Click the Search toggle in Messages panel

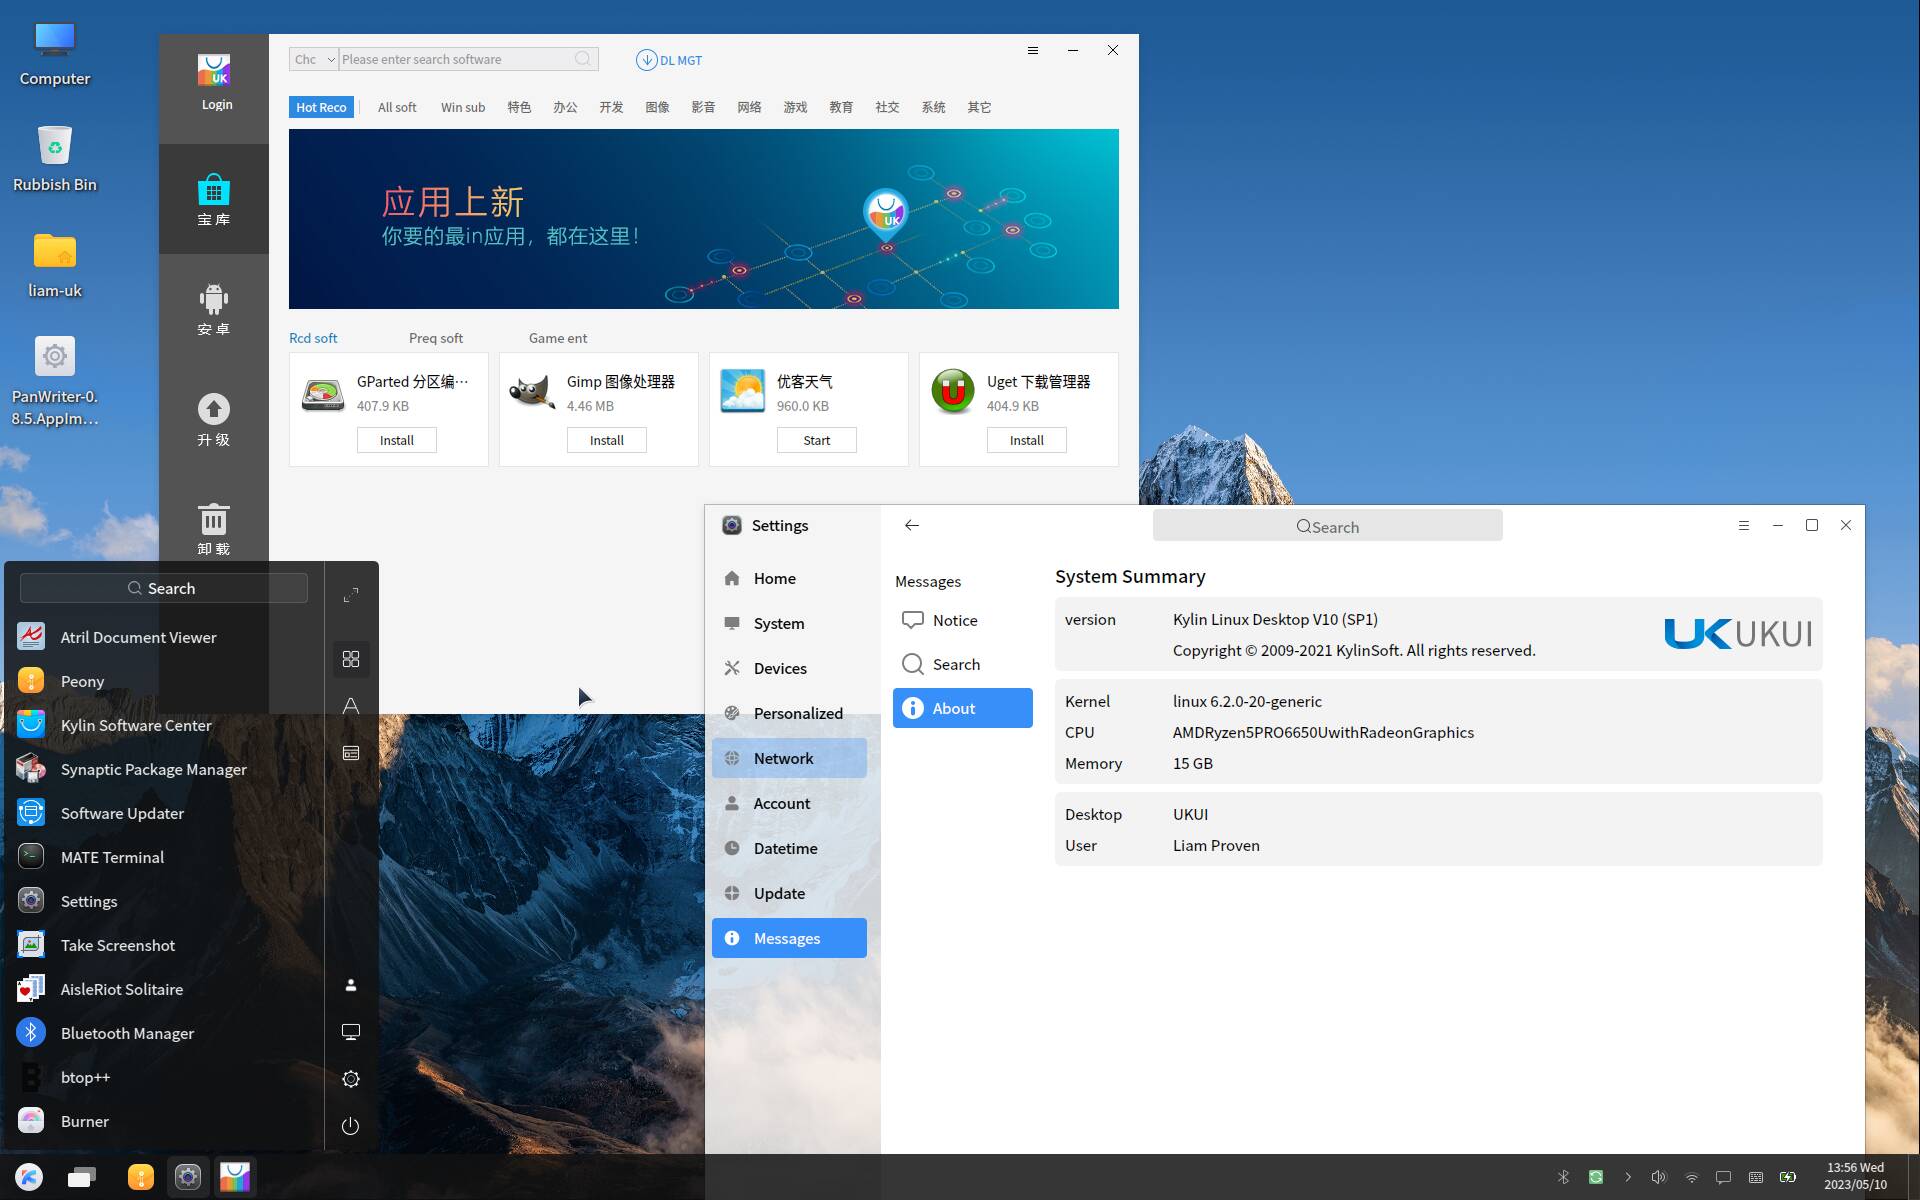point(962,664)
